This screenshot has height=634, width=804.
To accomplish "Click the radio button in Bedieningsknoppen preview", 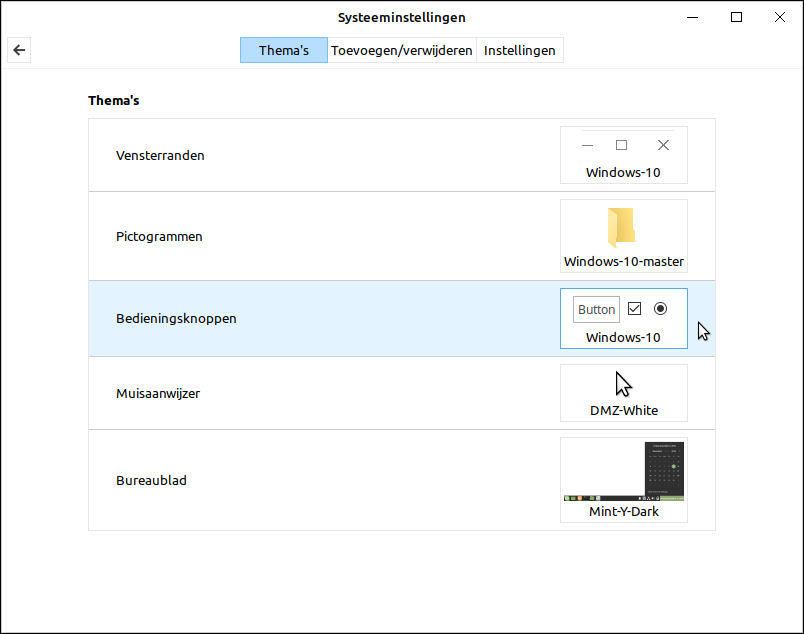I will [660, 309].
